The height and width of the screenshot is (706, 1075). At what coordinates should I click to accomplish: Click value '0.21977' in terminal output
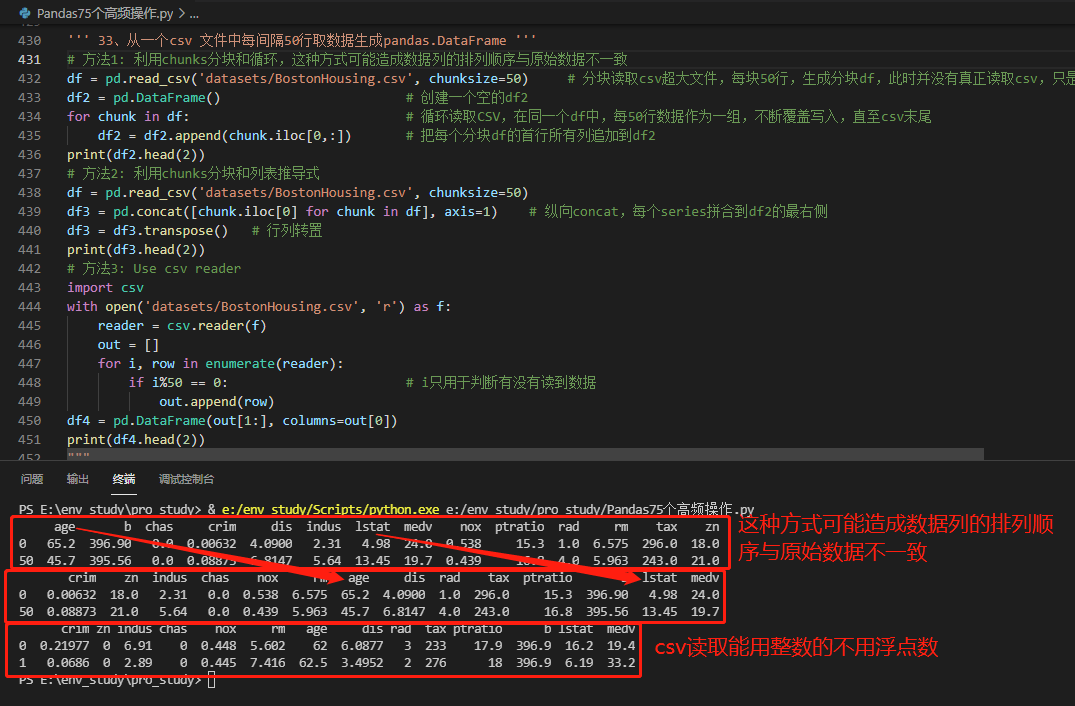pyautogui.click(x=64, y=646)
